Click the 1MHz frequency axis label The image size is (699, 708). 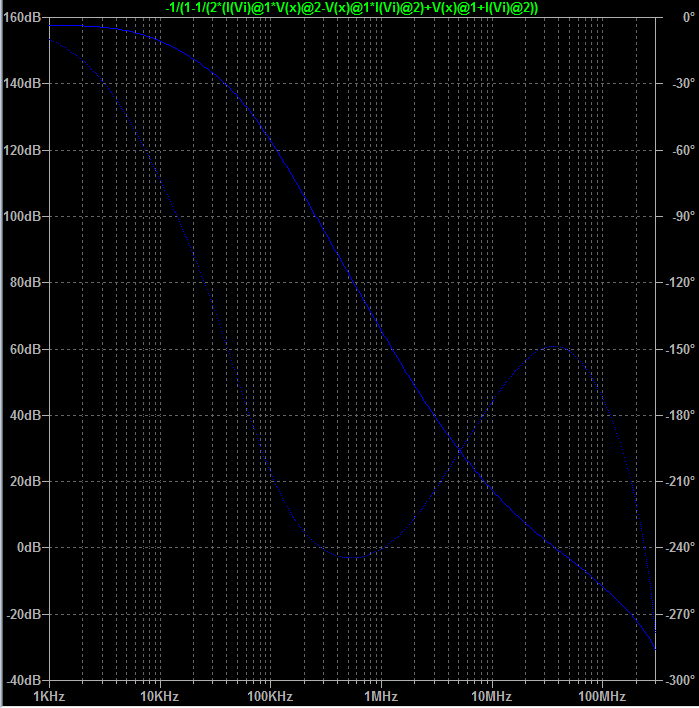381,696
